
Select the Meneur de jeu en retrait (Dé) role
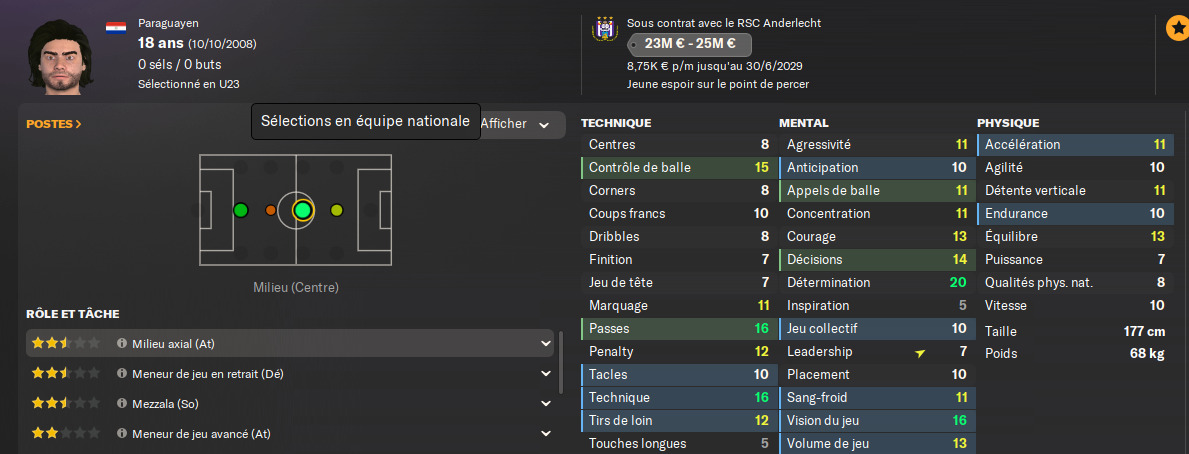click(x=208, y=374)
